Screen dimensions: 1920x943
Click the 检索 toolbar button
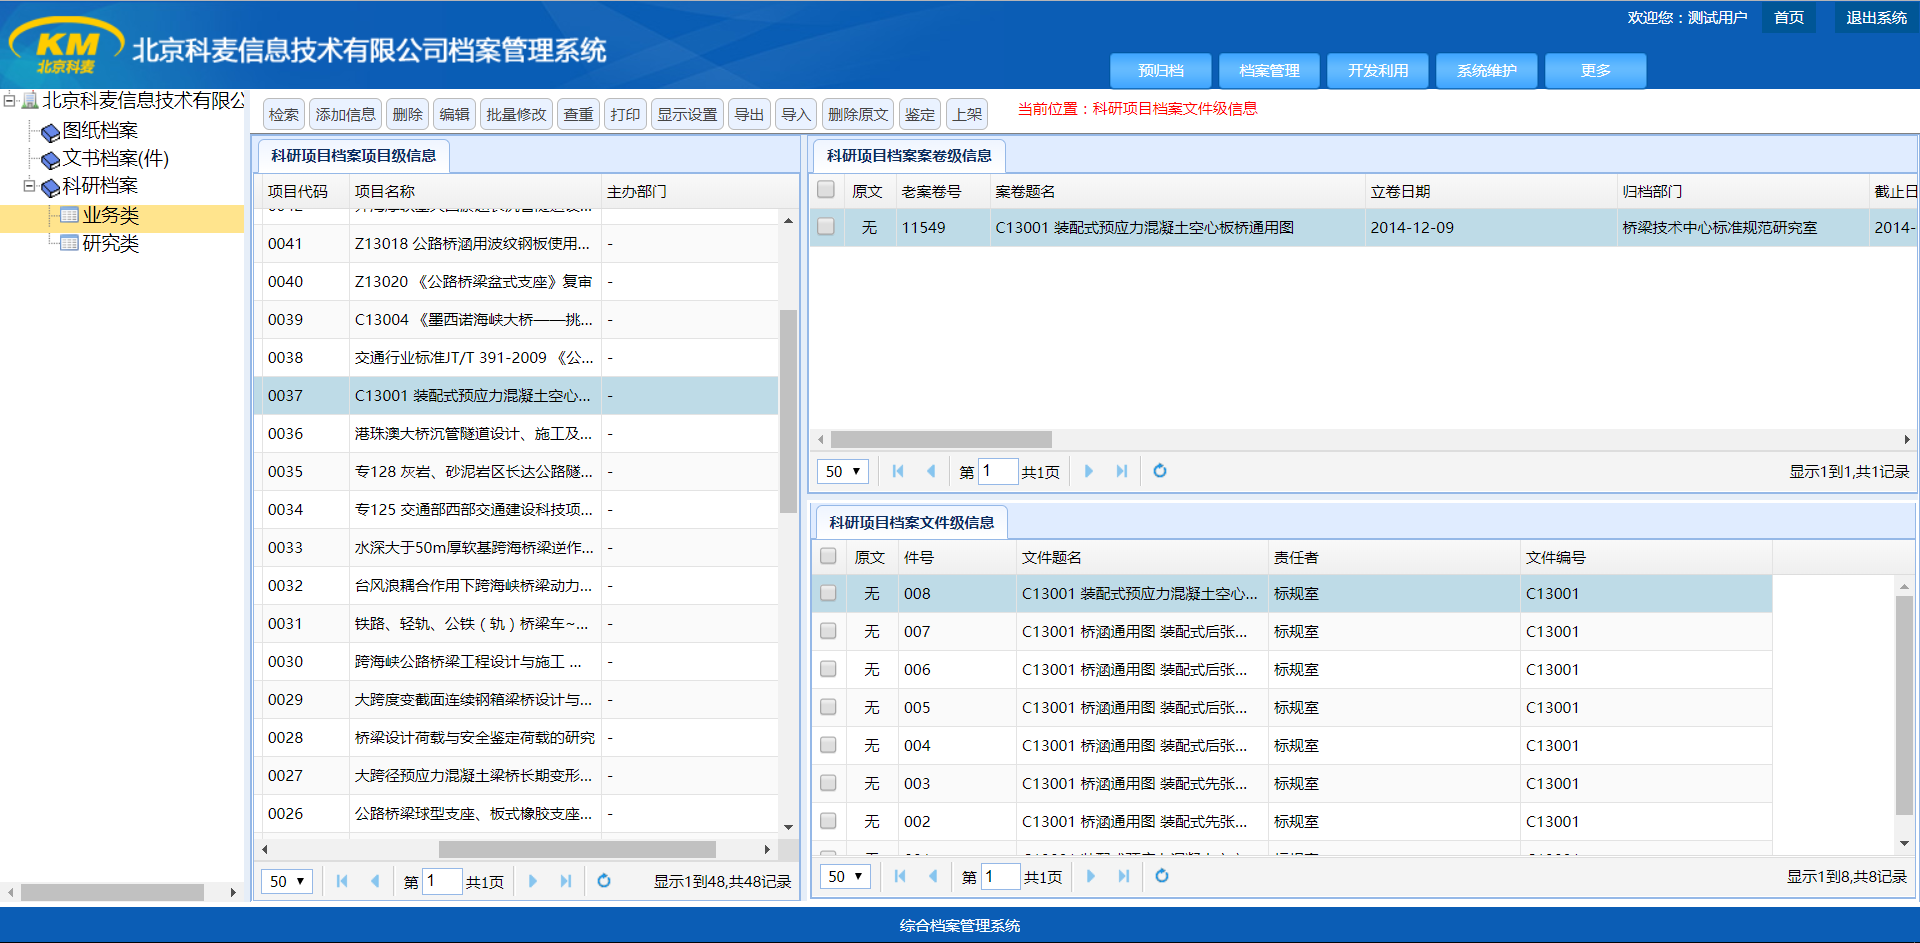284,114
